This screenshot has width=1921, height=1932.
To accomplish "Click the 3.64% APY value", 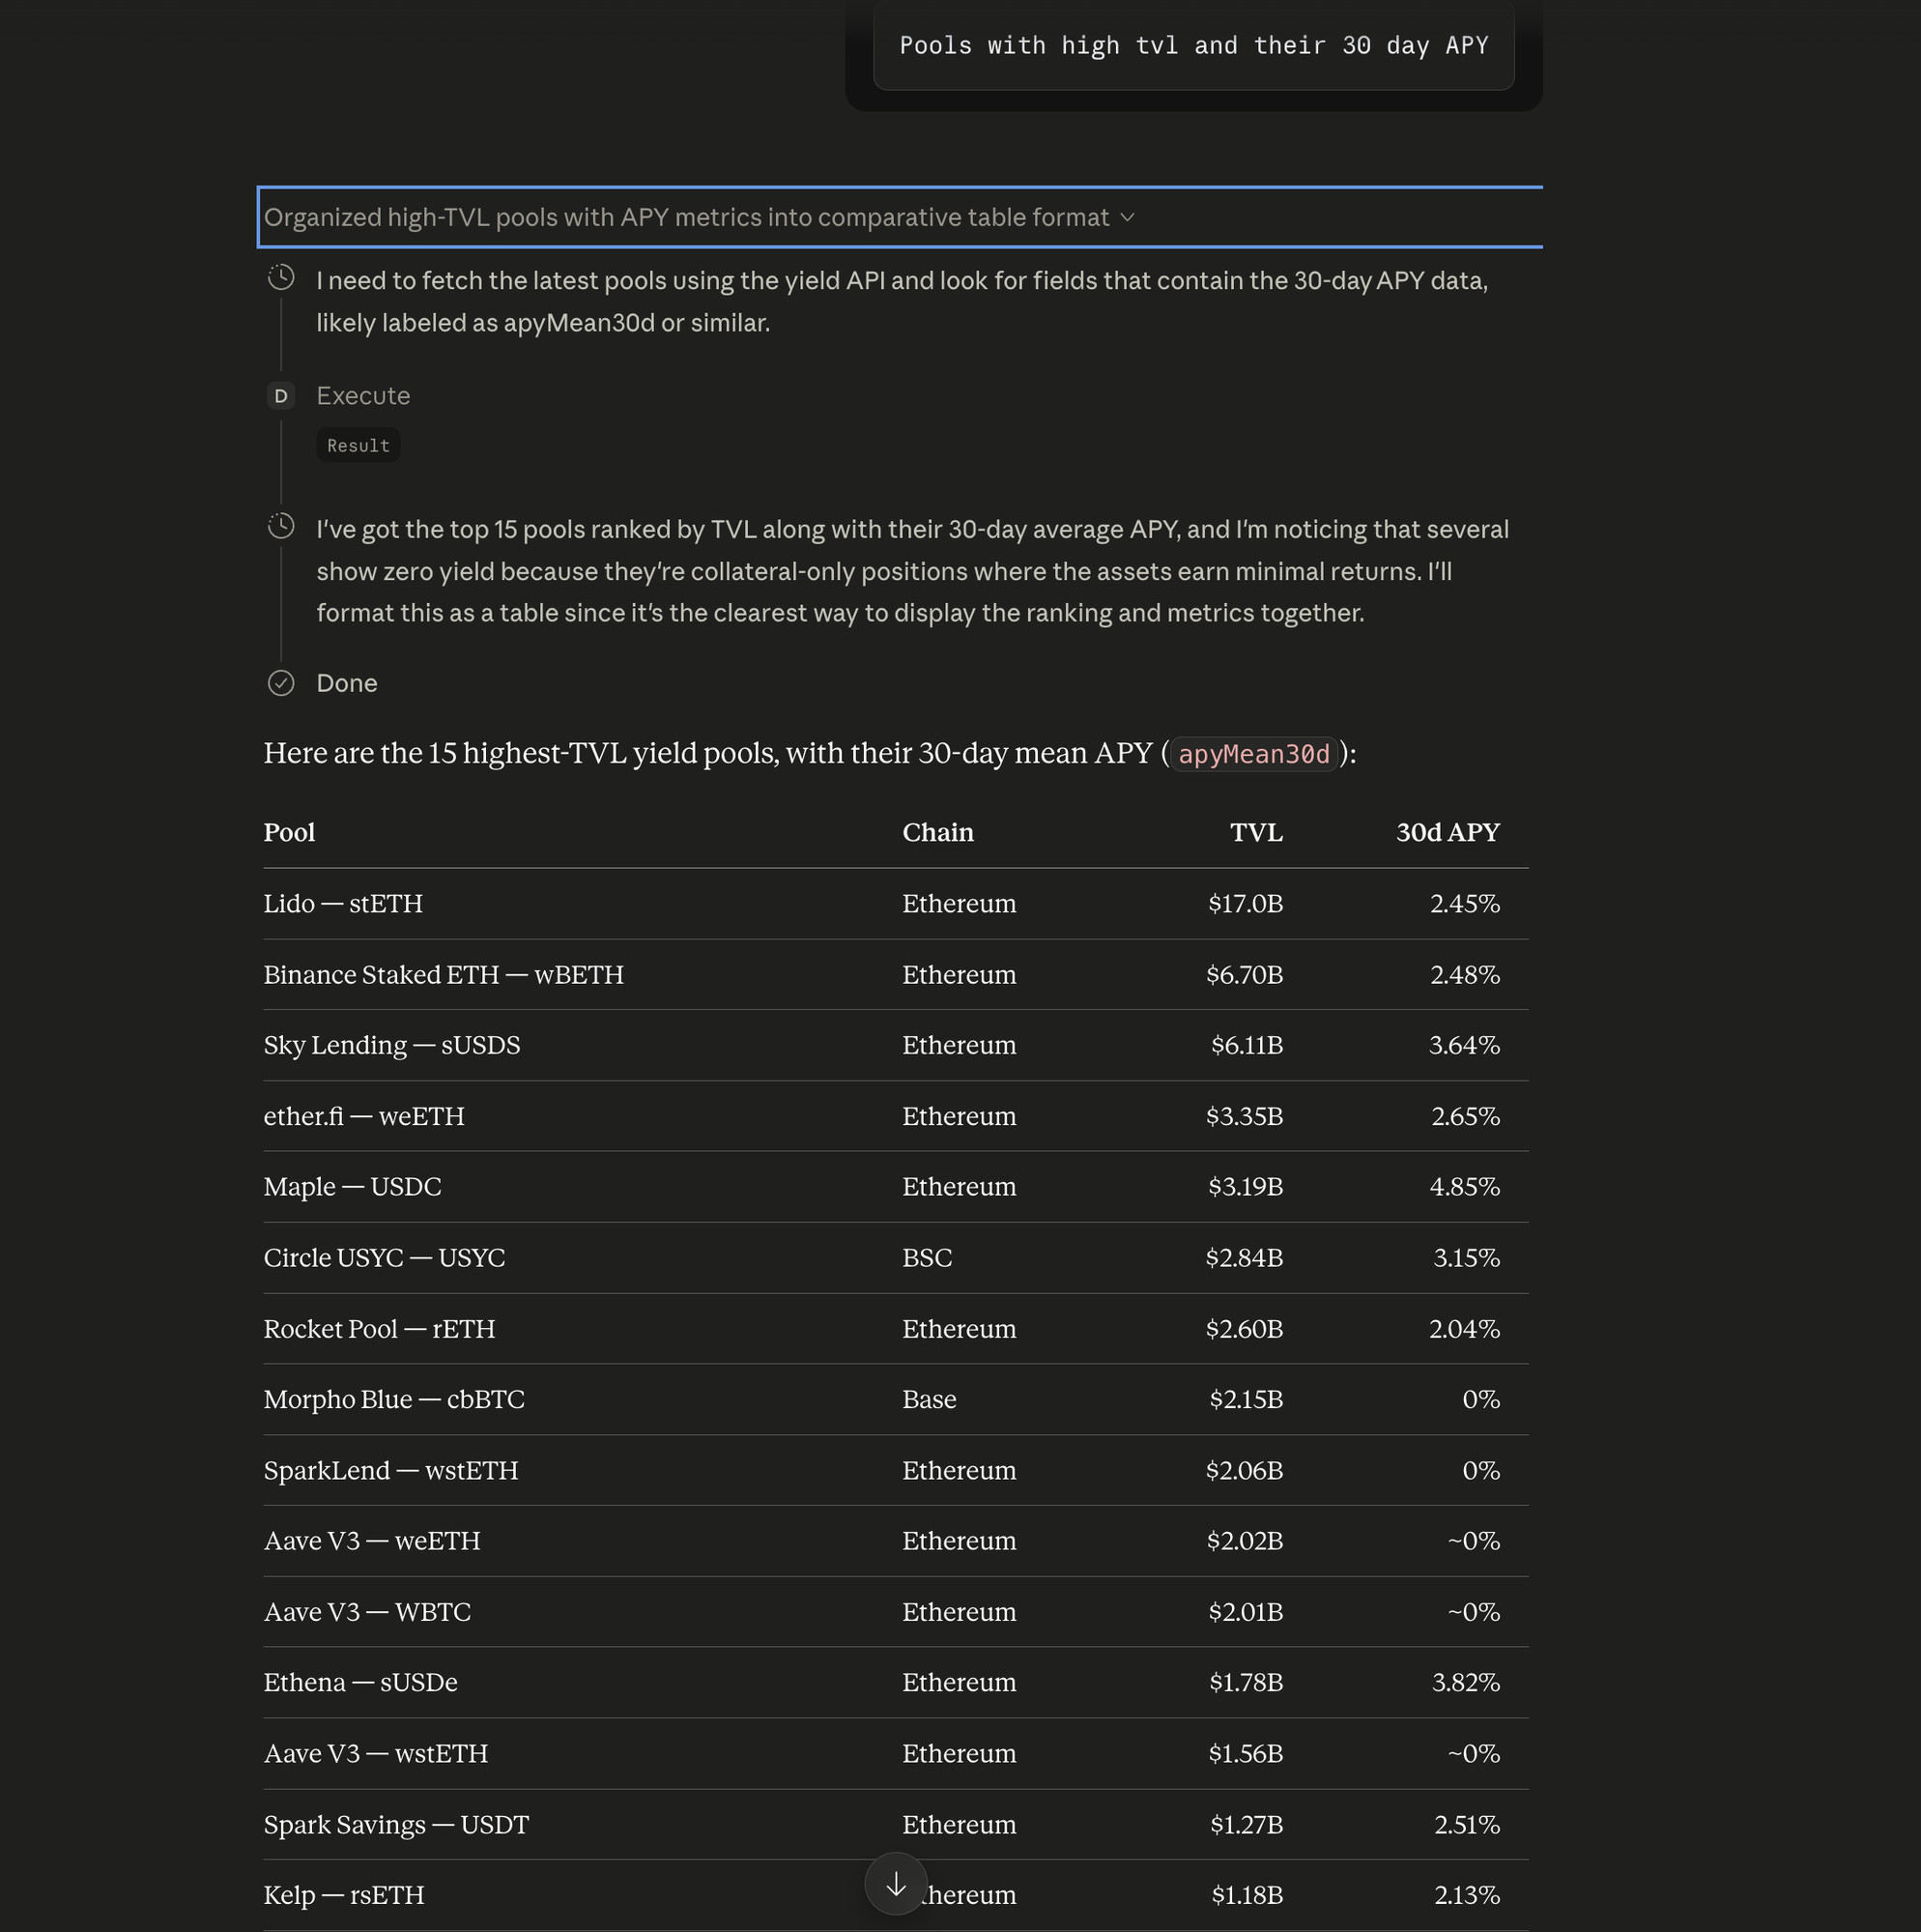I will 1464,1045.
